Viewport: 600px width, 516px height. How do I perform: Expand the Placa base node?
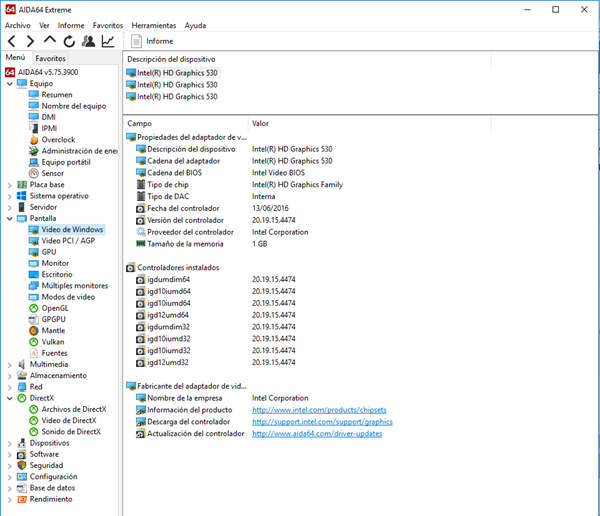click(10, 185)
